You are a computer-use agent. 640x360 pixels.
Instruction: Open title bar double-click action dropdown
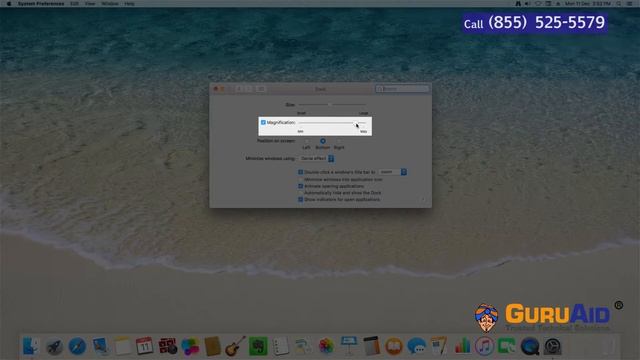click(392, 172)
